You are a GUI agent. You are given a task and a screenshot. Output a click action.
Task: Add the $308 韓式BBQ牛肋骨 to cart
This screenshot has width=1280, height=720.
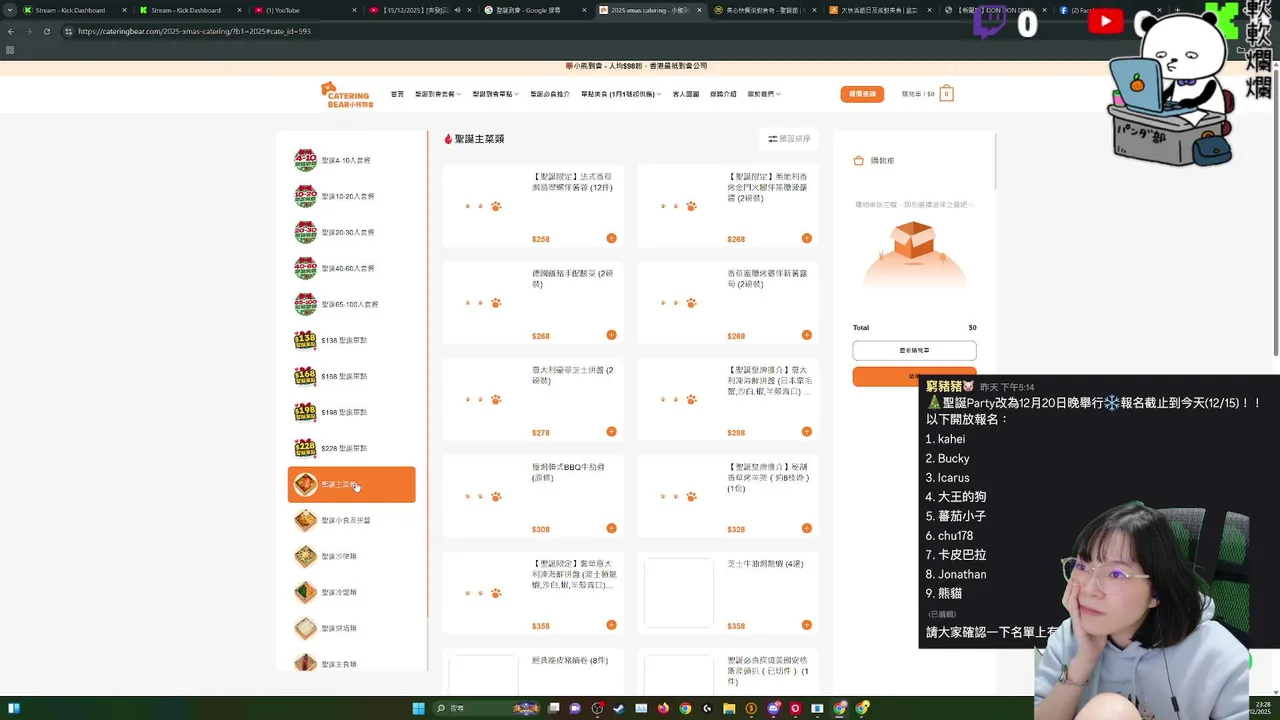click(x=611, y=528)
